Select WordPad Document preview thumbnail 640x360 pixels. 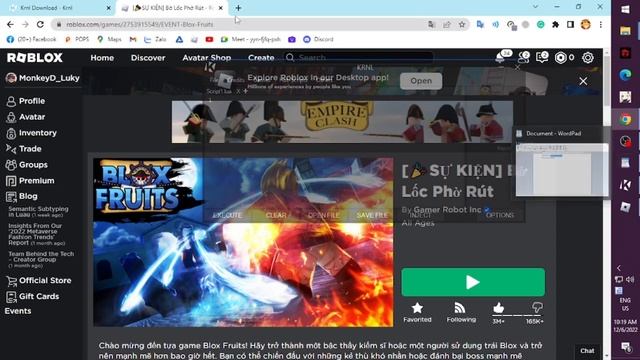point(562,169)
